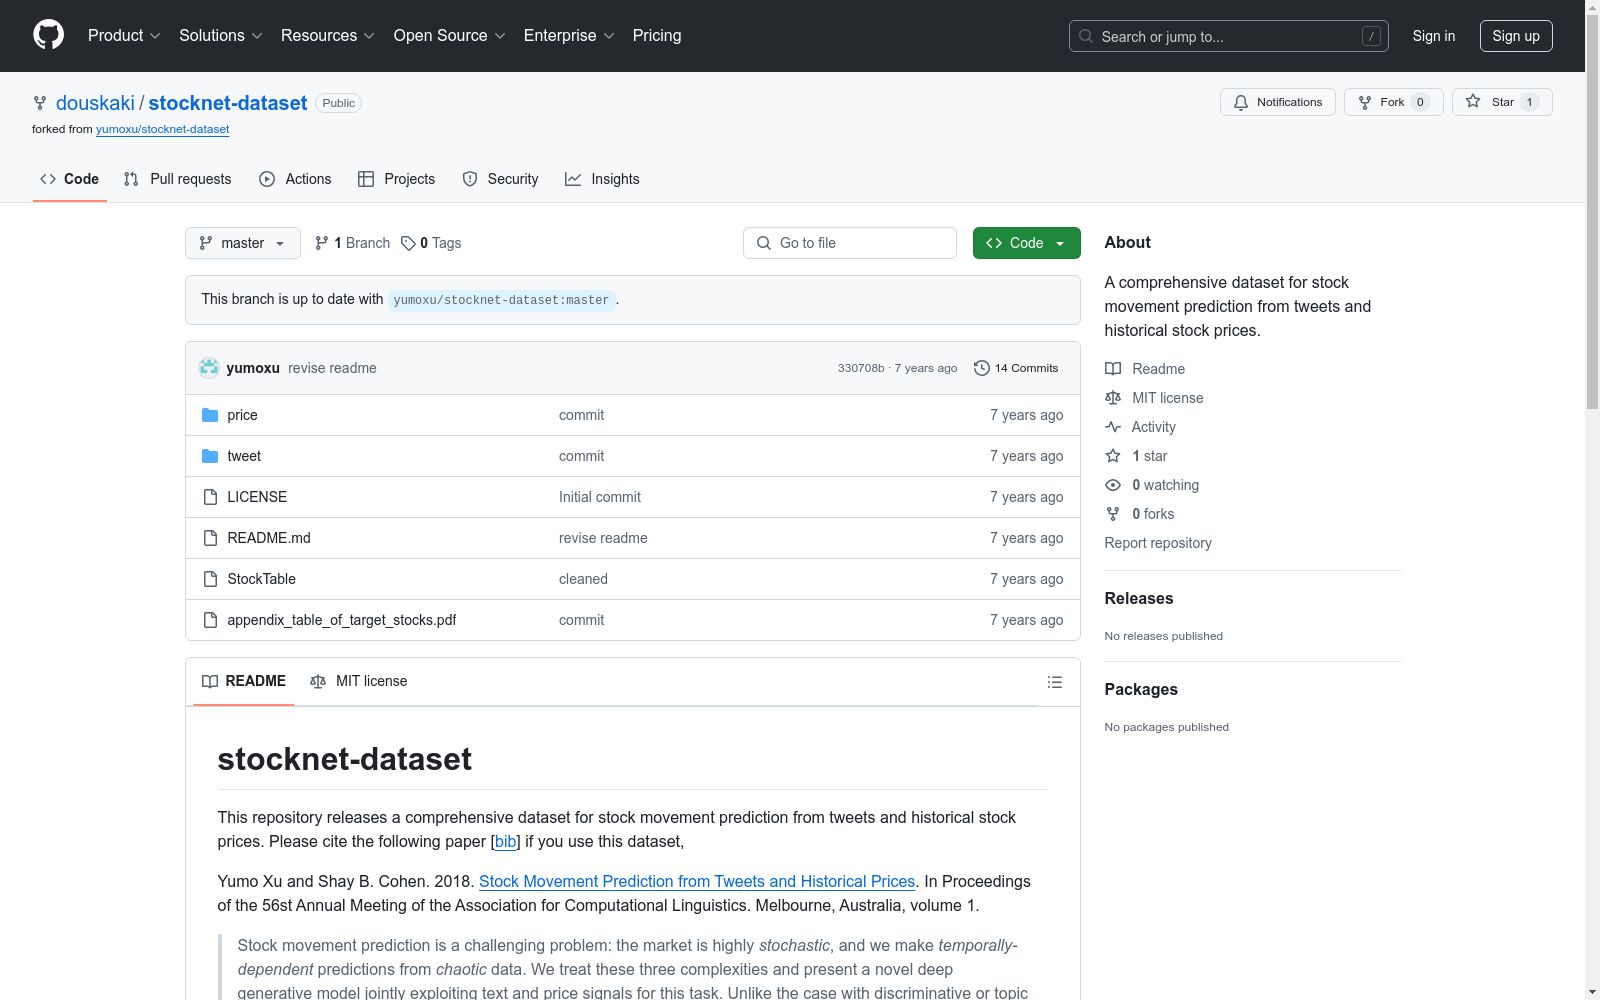Visit the yumoxu/stocknet-dataset parent repo
This screenshot has height=1000, width=1600.
click(163, 129)
